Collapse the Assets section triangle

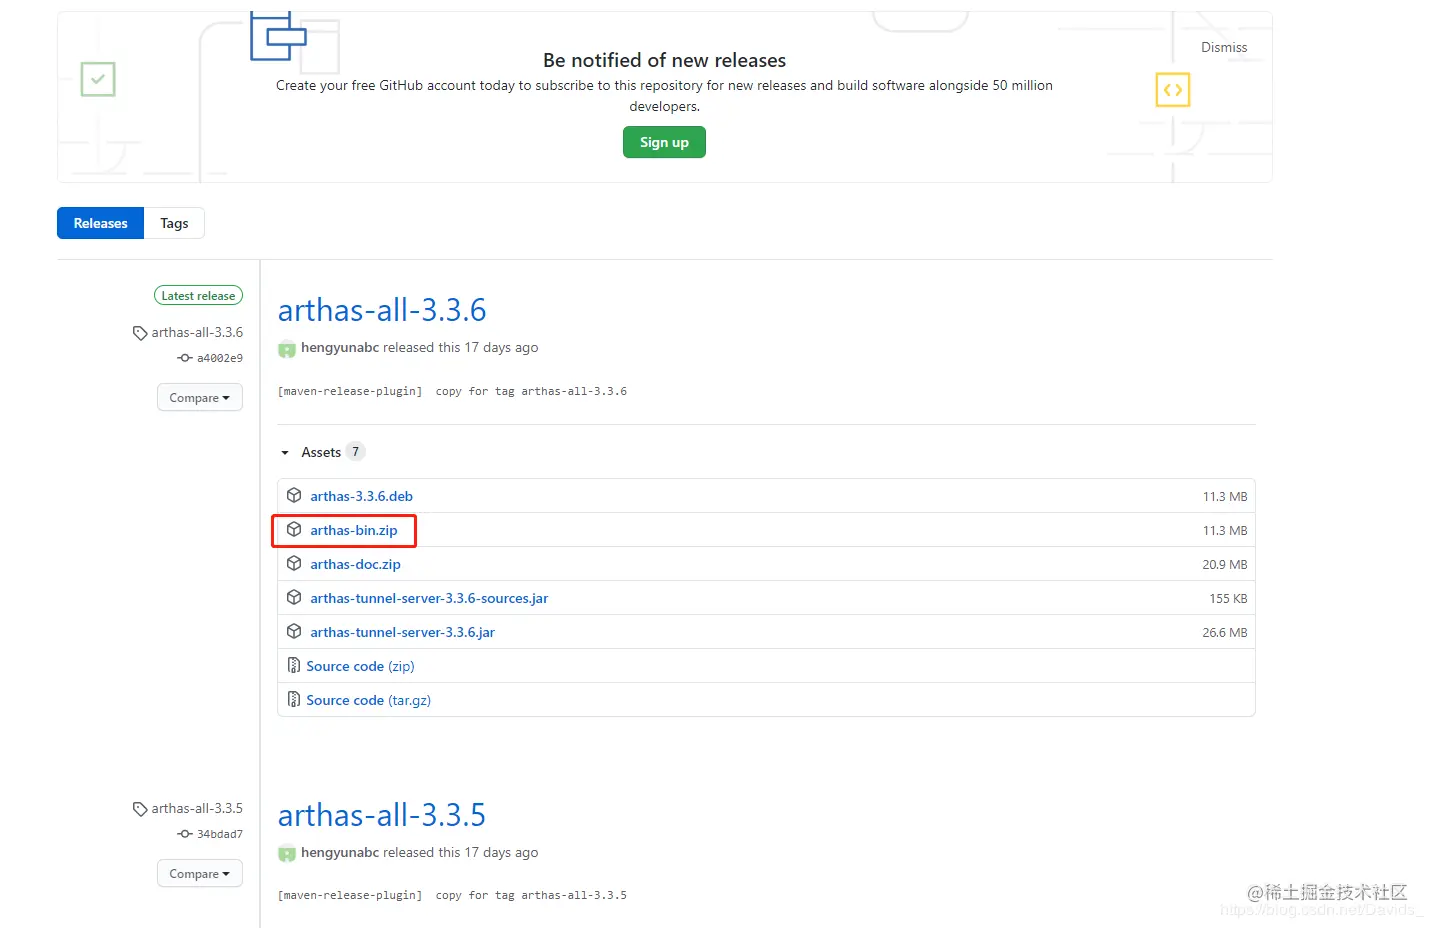click(x=285, y=453)
